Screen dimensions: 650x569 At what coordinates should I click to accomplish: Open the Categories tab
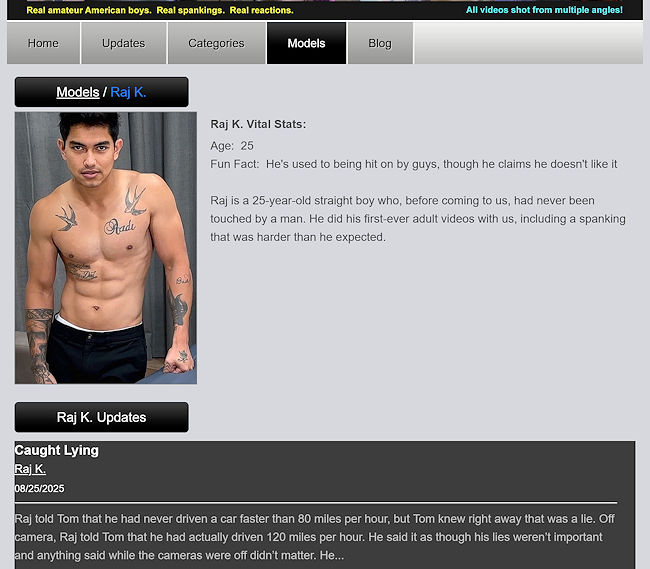[216, 43]
